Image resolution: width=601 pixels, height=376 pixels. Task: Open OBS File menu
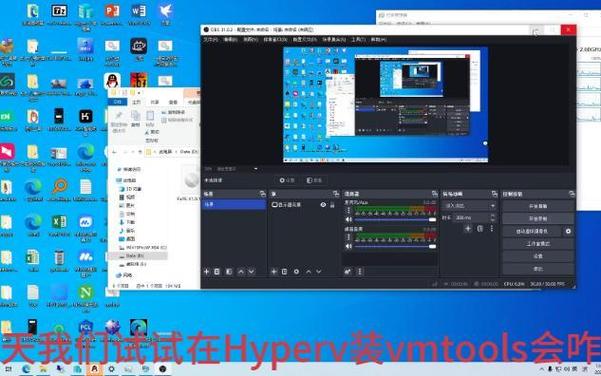point(210,39)
